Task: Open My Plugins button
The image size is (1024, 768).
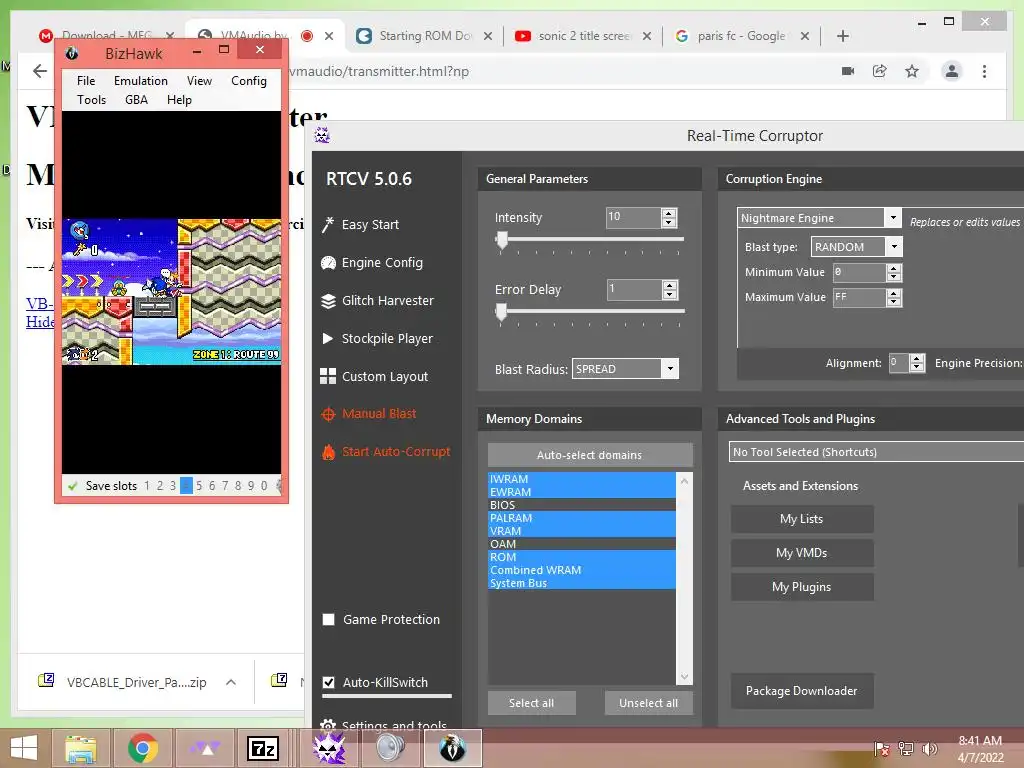Action: click(801, 586)
